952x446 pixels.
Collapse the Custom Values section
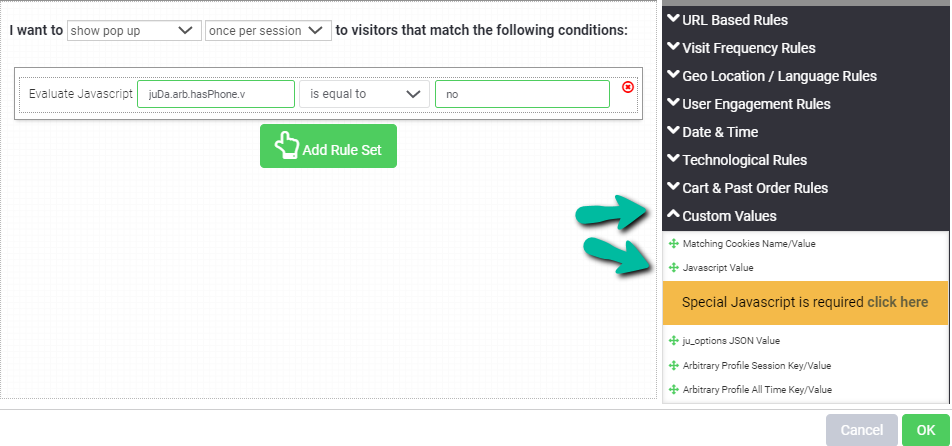tap(721, 215)
